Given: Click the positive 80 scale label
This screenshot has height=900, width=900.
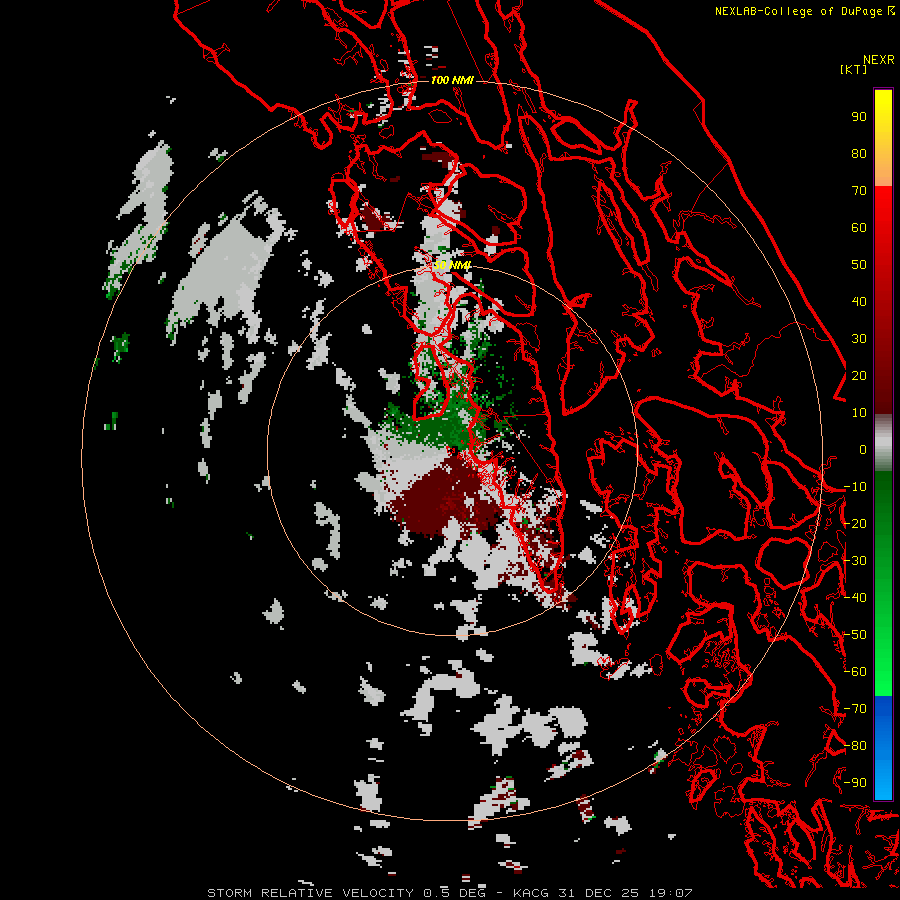Looking at the screenshot, I should 859,154.
